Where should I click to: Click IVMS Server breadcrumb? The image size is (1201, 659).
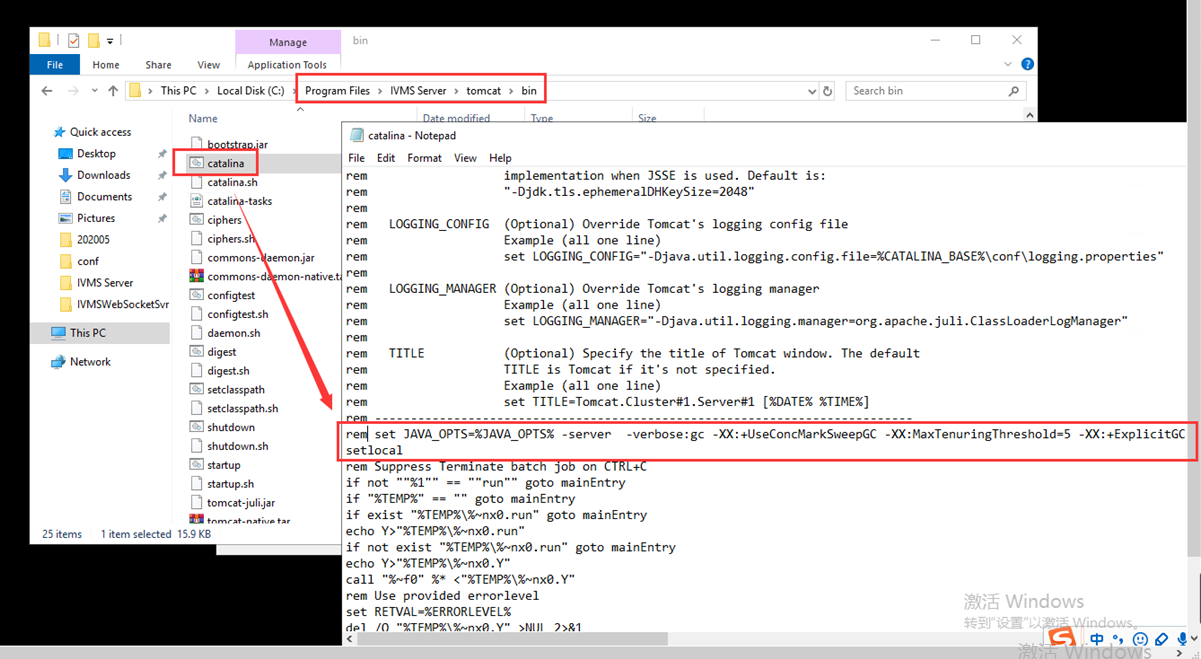(418, 91)
